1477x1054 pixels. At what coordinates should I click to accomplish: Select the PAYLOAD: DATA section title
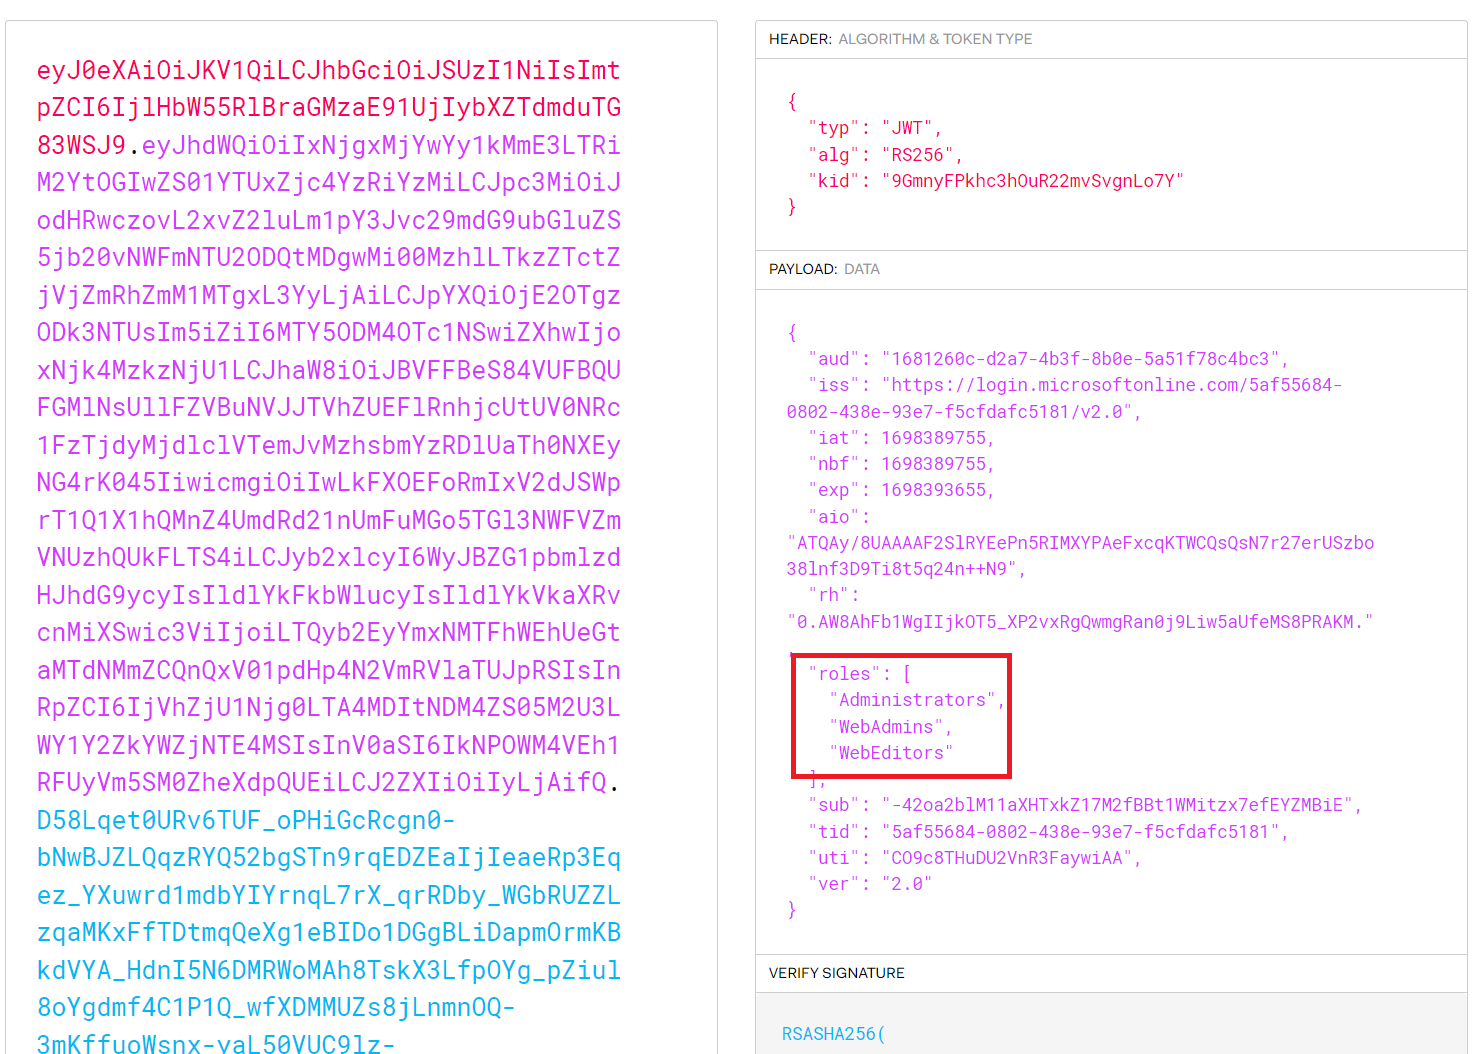pyautogui.click(x=823, y=269)
